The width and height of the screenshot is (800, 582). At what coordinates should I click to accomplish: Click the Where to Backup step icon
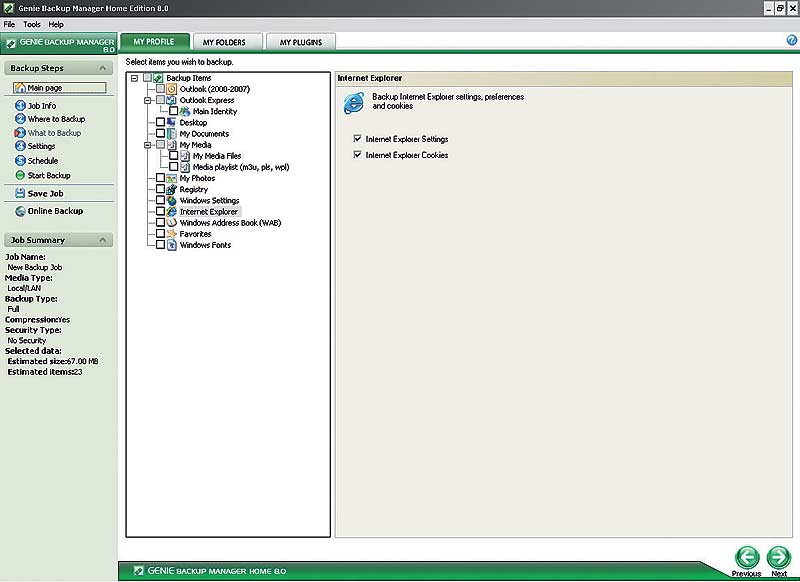click(20, 119)
